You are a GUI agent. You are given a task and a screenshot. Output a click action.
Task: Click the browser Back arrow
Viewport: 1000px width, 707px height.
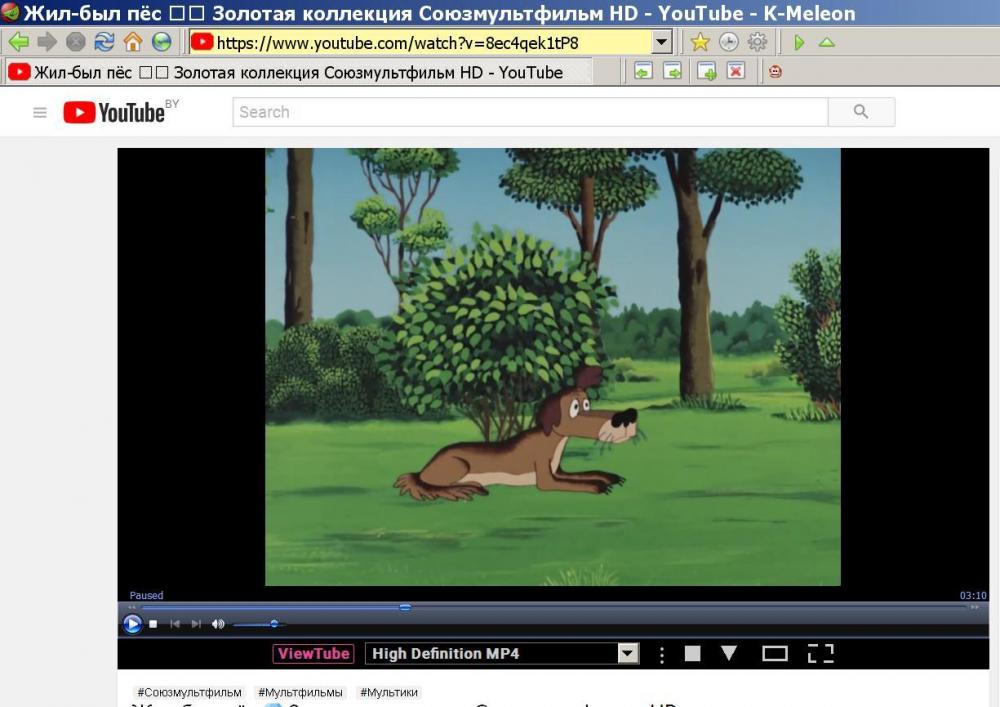click(x=18, y=42)
